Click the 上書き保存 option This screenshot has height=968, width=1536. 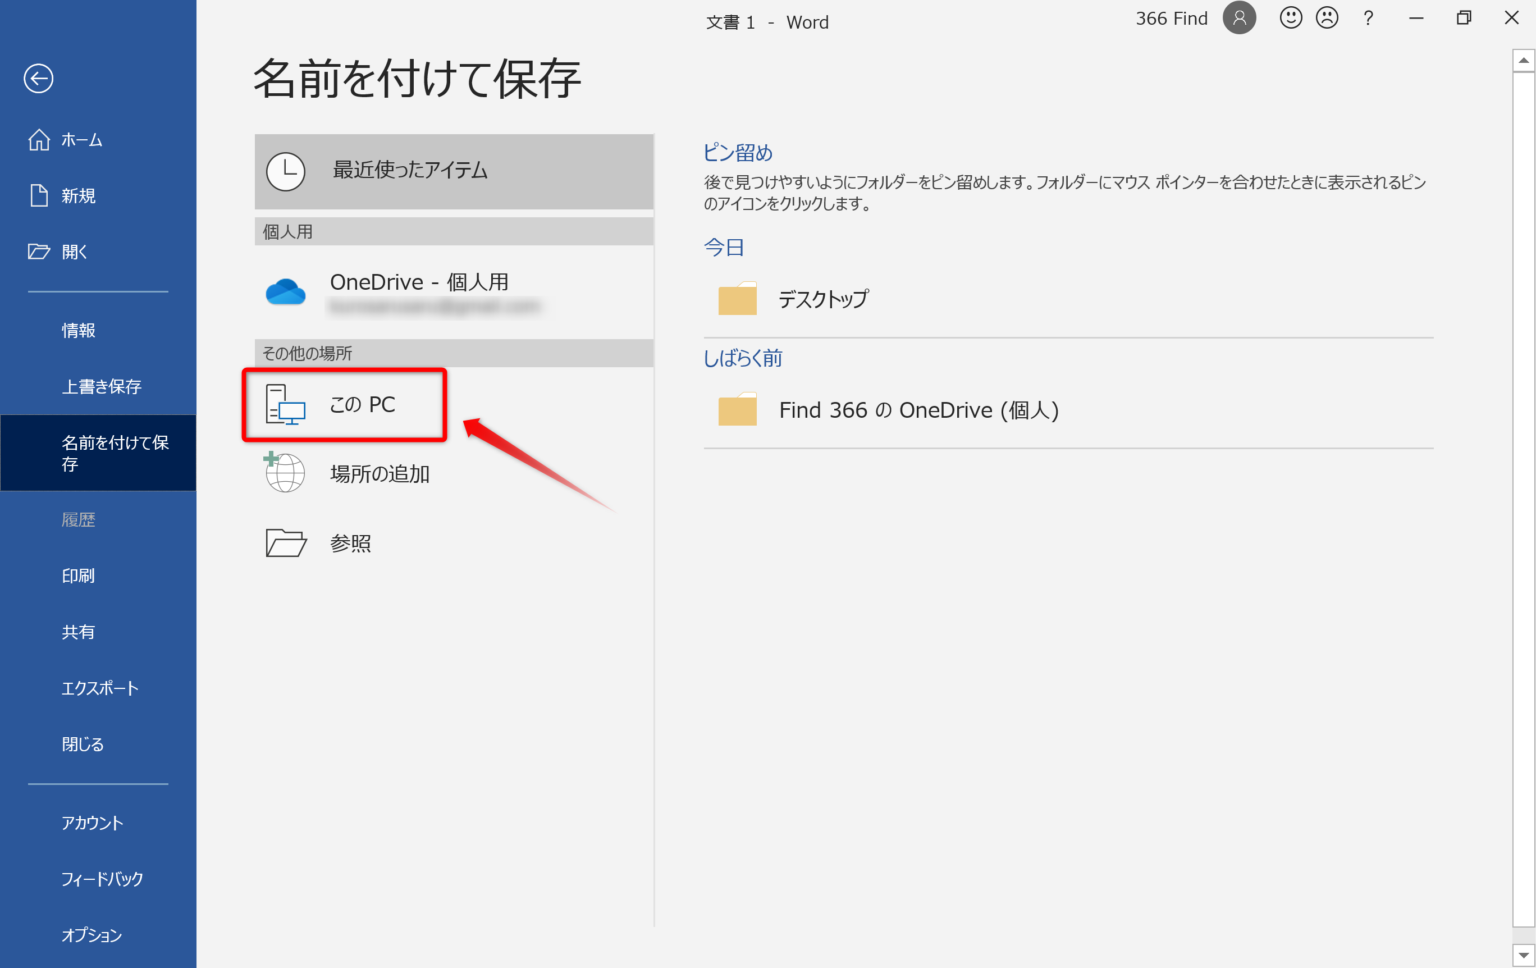(101, 386)
